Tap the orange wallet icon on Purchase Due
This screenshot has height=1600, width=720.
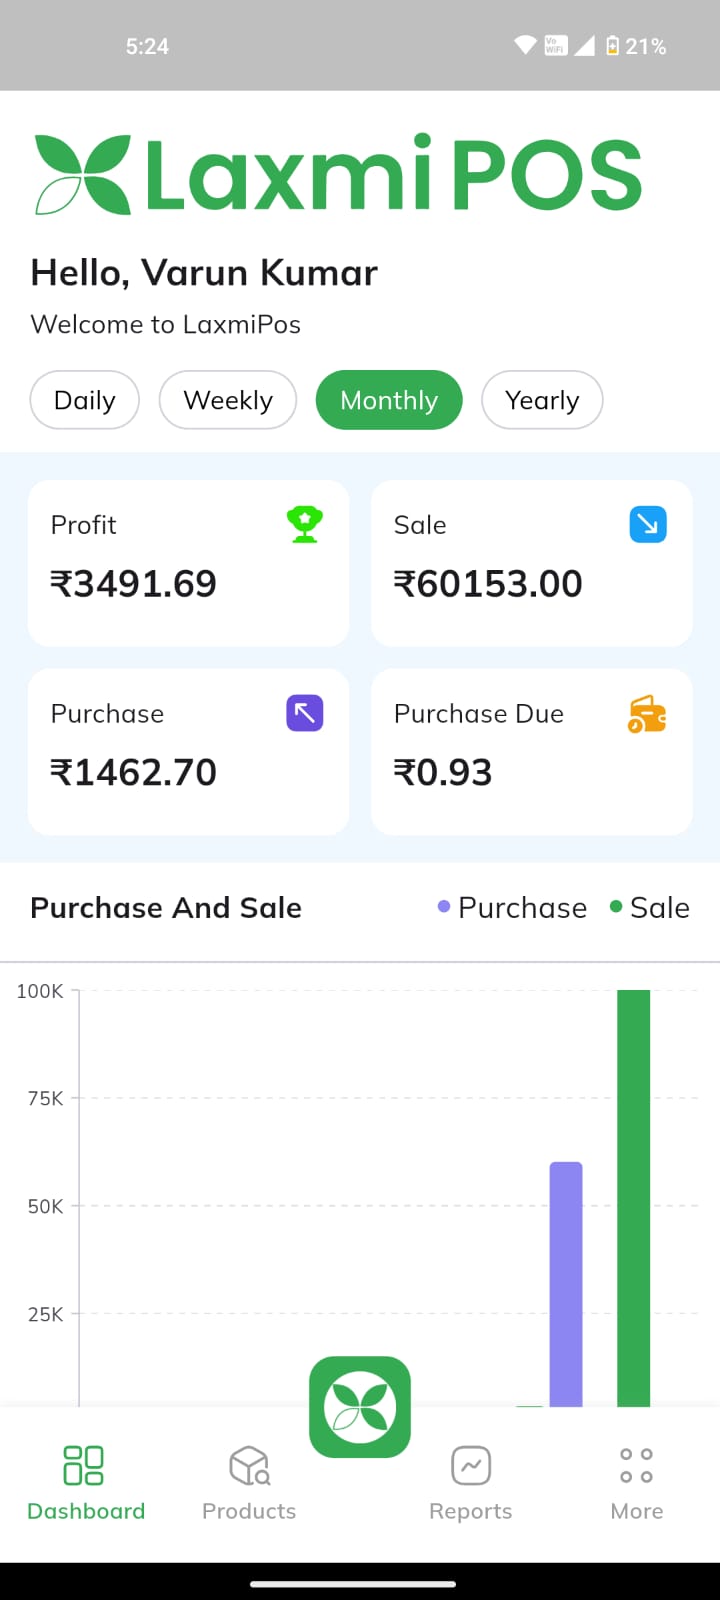click(x=647, y=714)
